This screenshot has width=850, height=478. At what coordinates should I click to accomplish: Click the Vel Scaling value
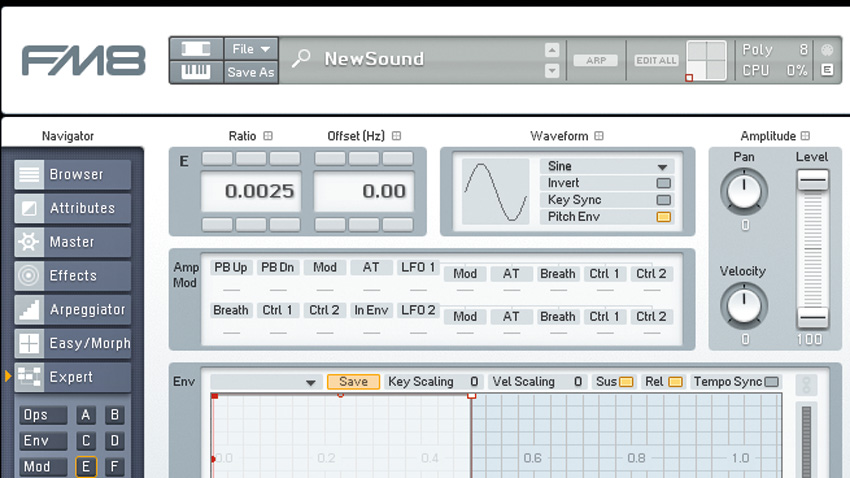point(578,382)
